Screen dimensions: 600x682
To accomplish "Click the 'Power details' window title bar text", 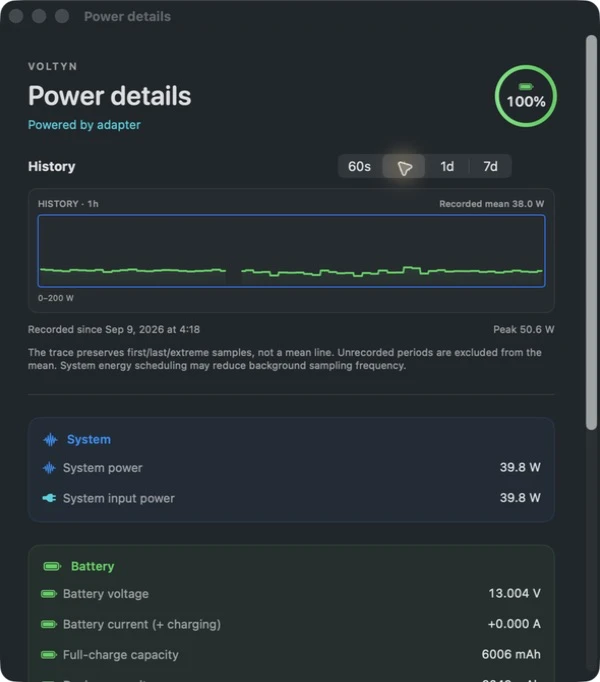I will pos(127,17).
